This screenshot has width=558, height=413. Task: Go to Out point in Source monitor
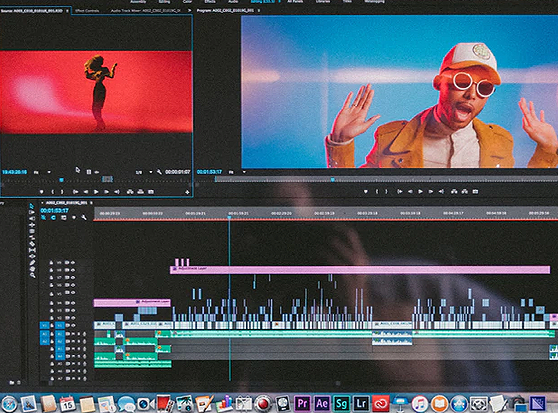point(117,192)
